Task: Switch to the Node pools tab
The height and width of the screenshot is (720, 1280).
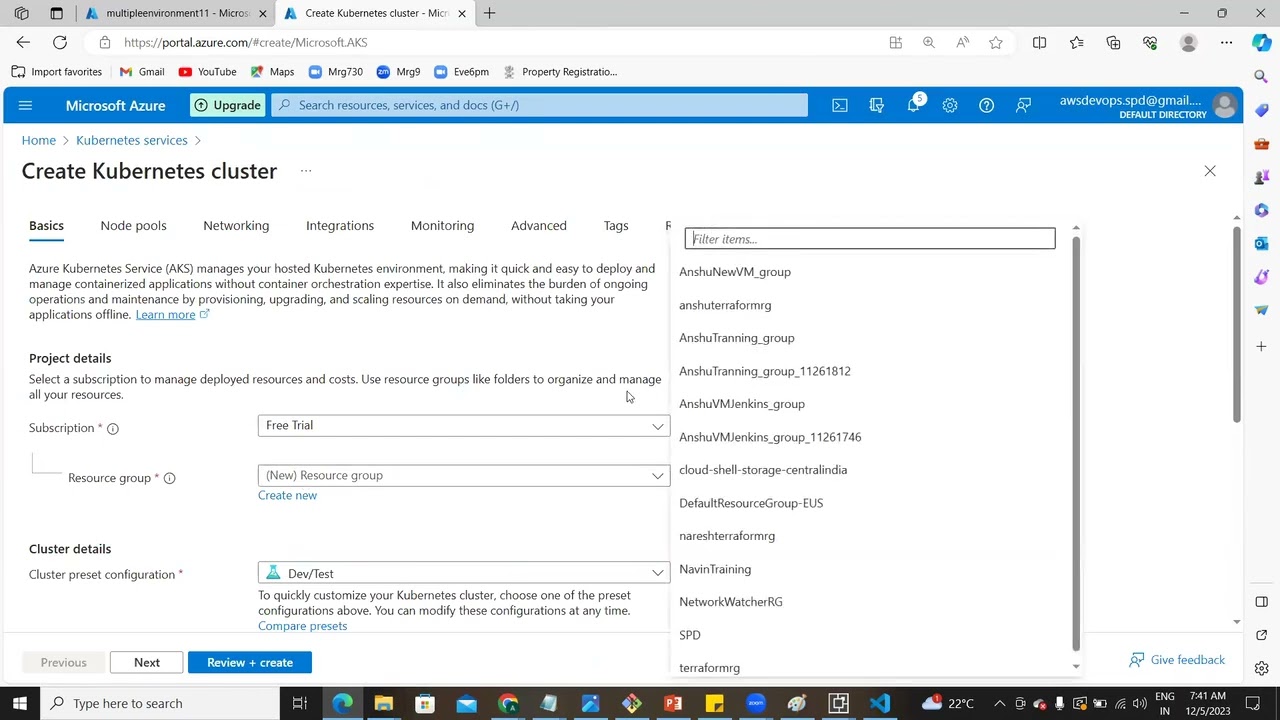Action: tap(133, 226)
